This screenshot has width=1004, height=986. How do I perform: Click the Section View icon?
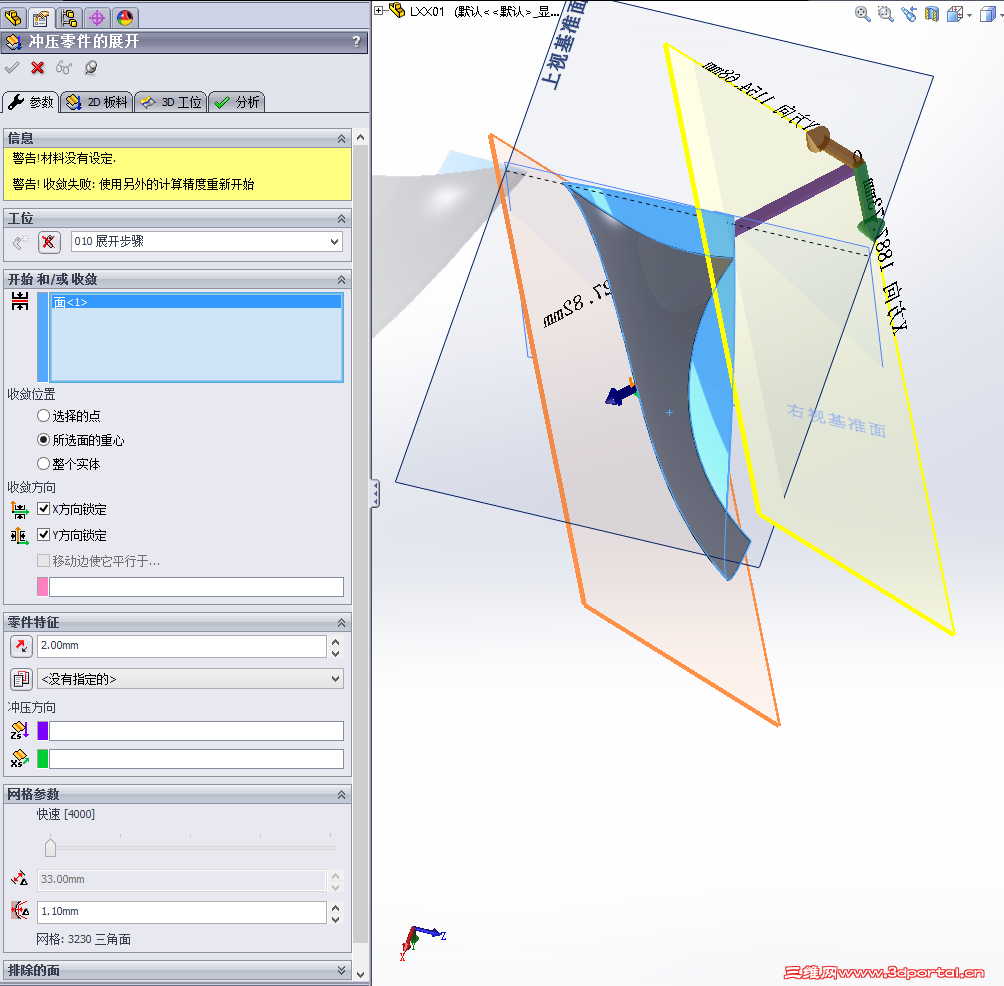932,13
